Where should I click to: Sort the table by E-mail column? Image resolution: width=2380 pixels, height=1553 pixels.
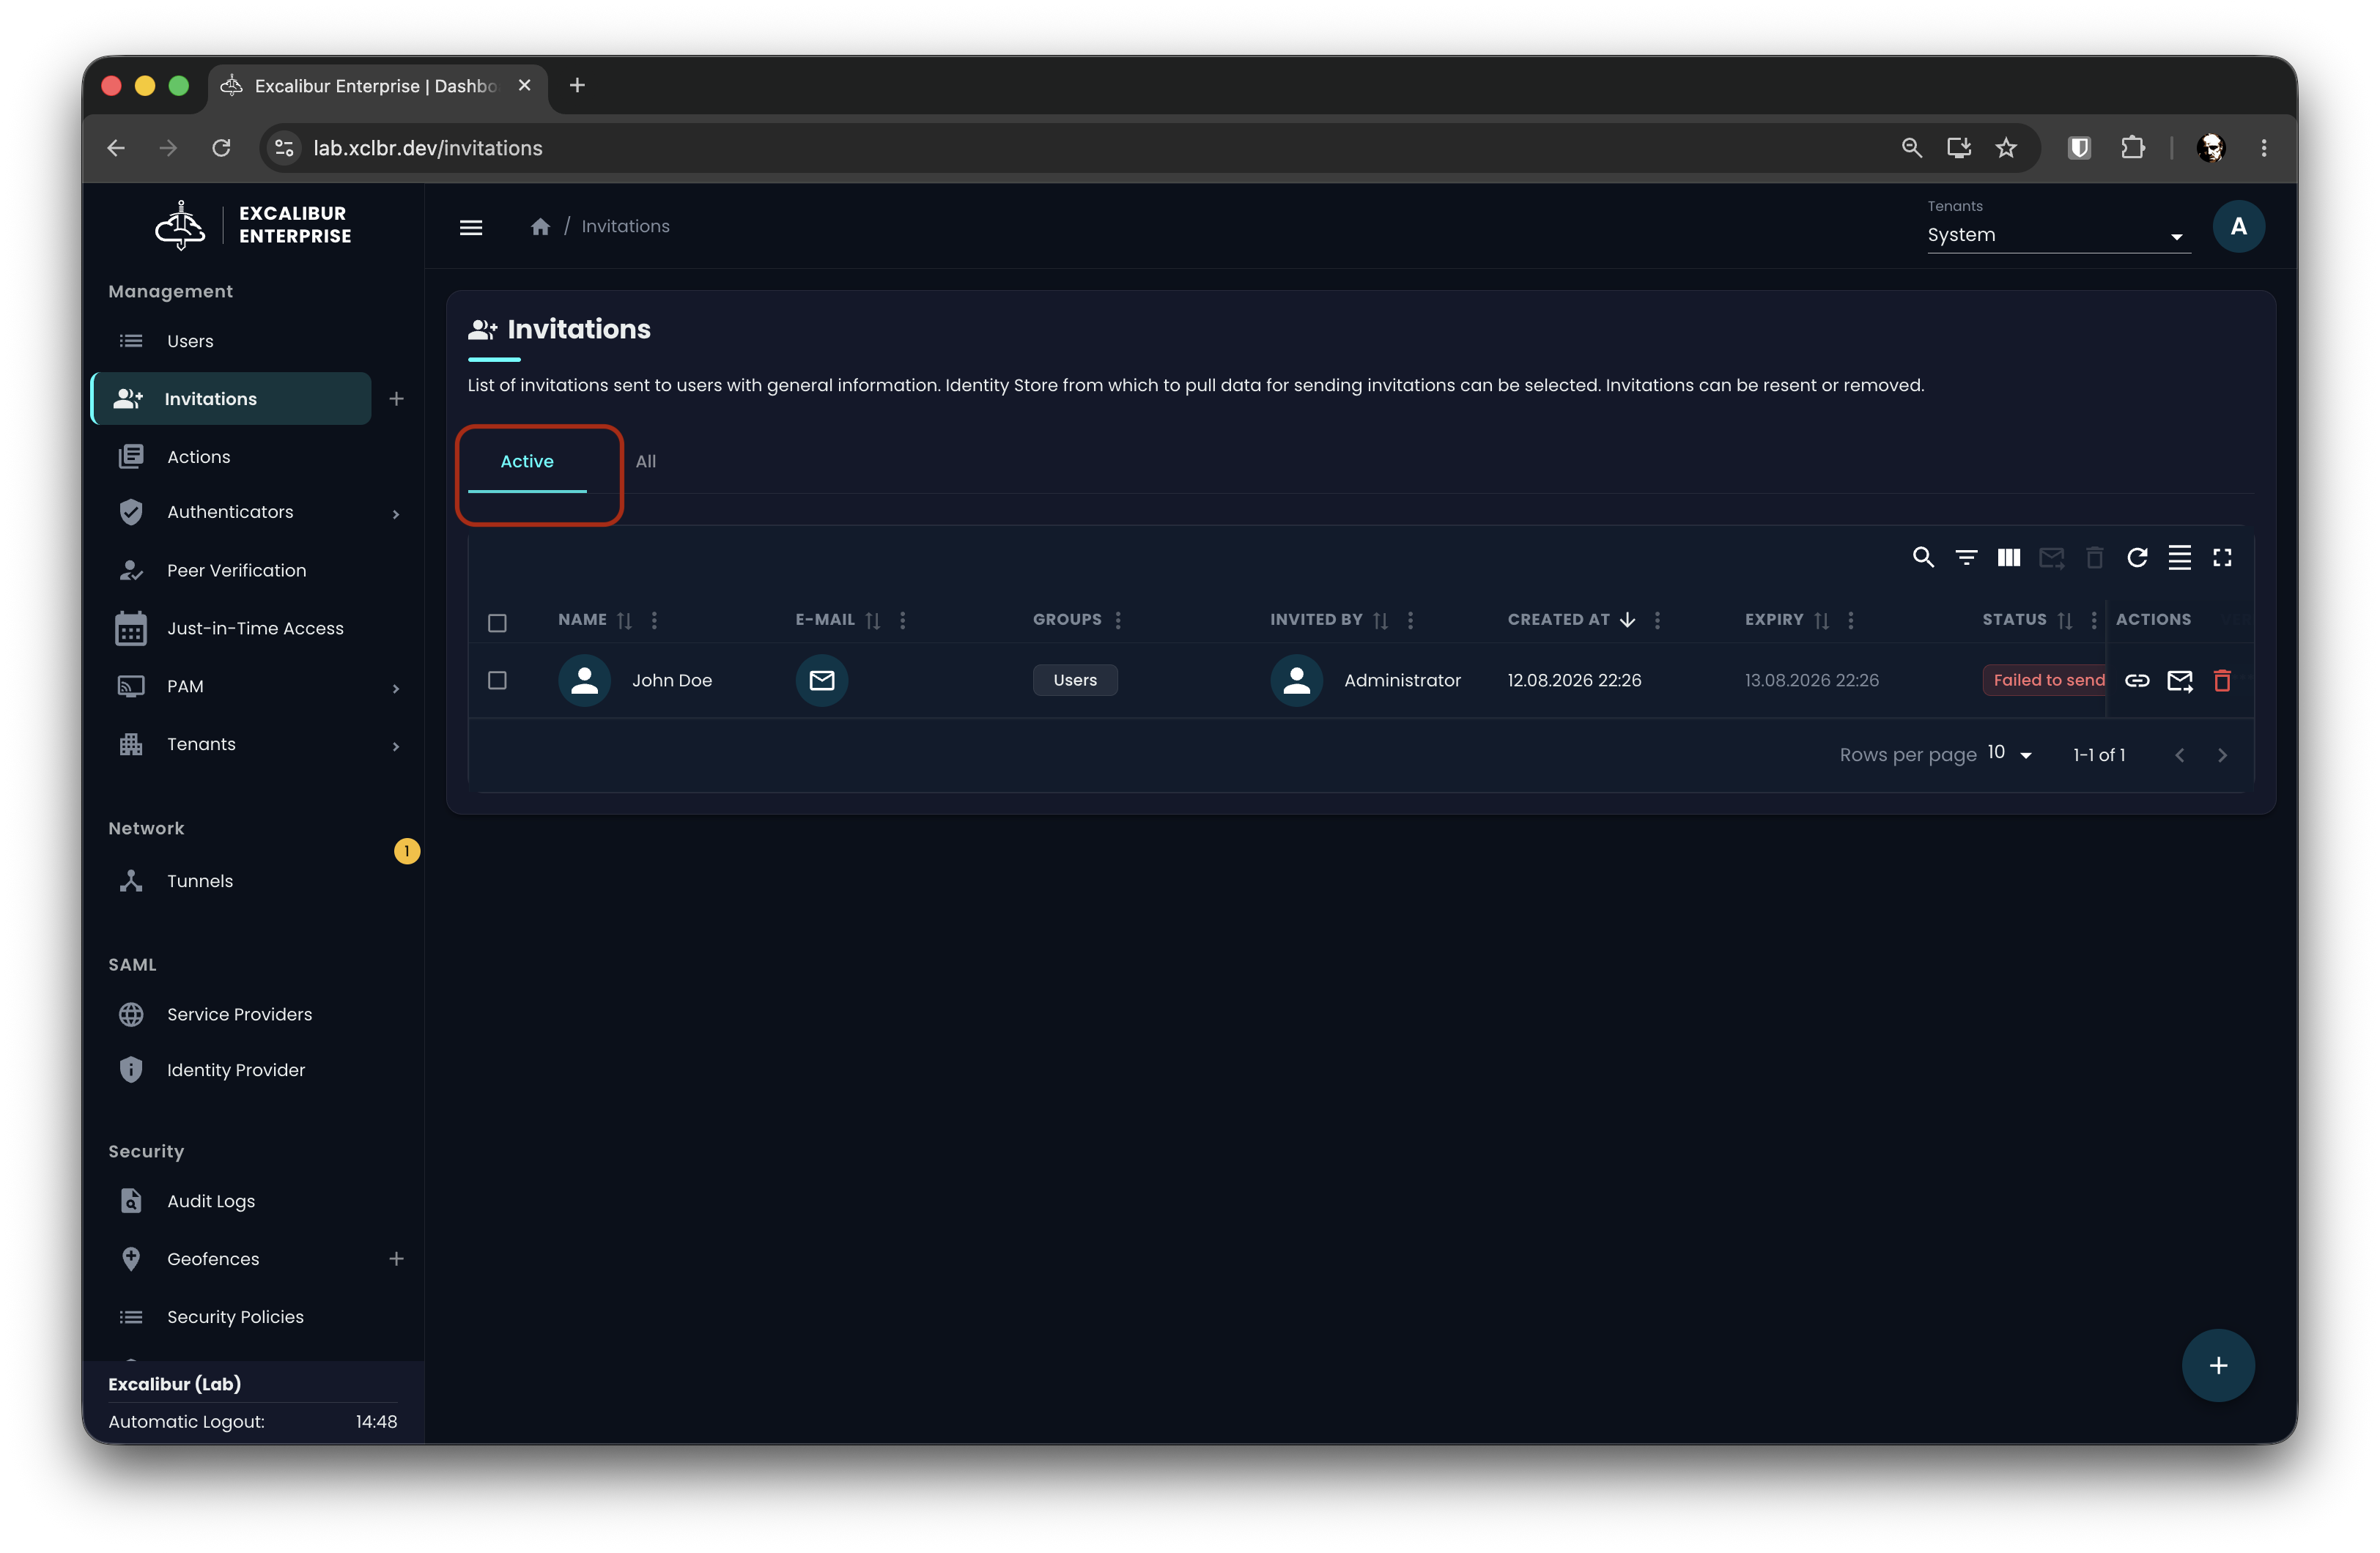[873, 620]
